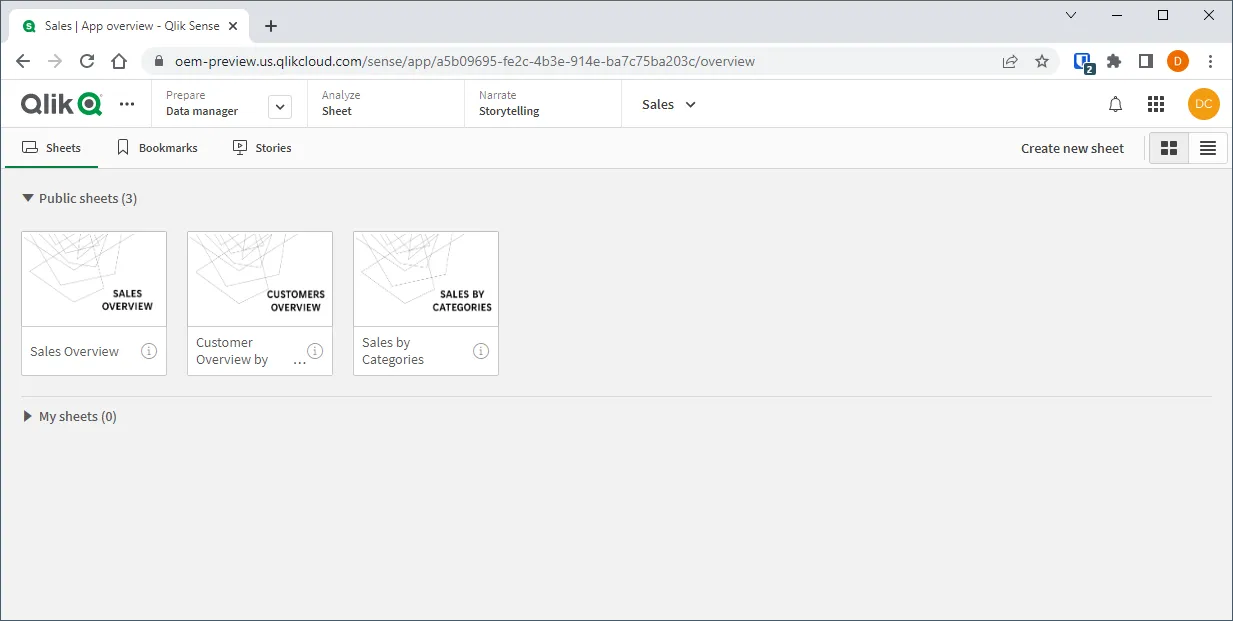
Task: Open the Qlik cloud services launcher grid icon
Action: coord(1156,104)
